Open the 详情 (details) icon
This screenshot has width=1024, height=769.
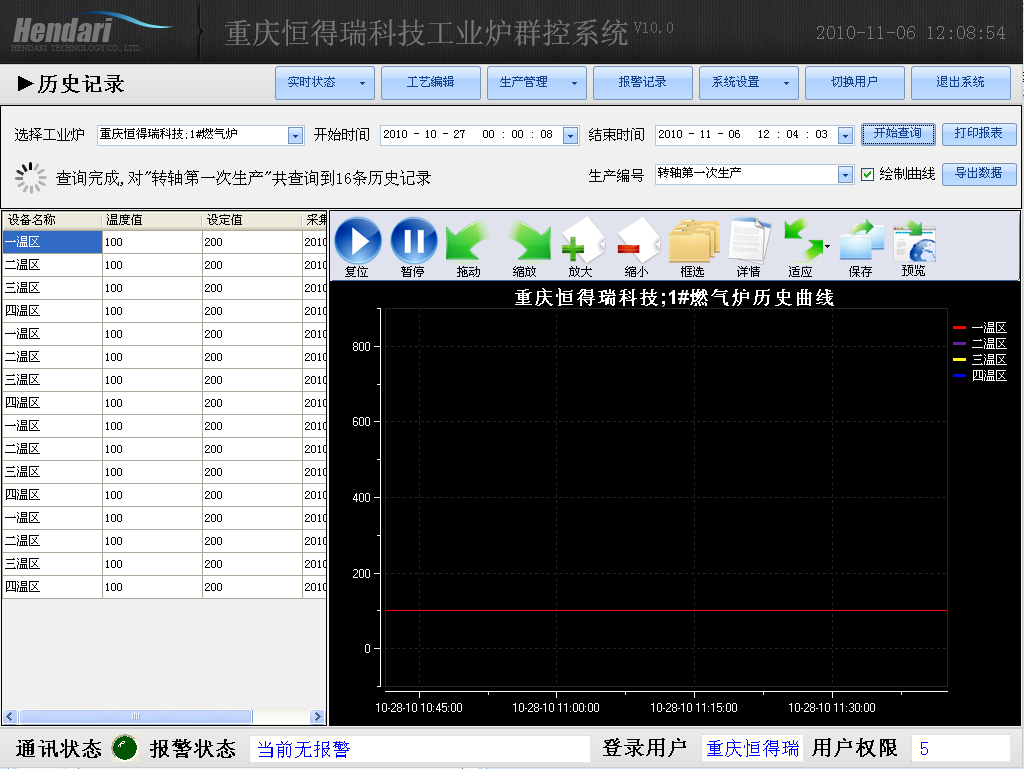[748, 242]
